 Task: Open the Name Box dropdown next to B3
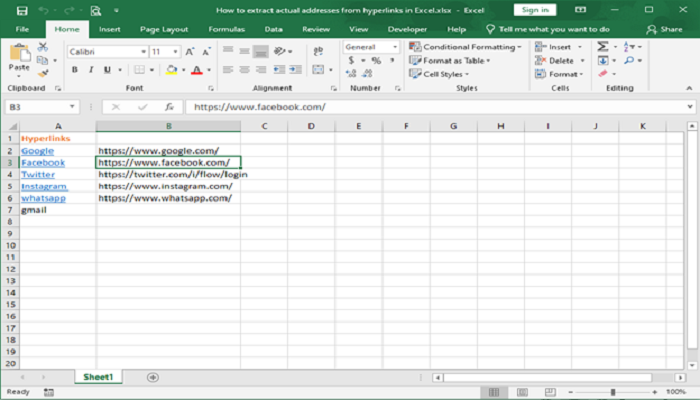(x=72, y=107)
